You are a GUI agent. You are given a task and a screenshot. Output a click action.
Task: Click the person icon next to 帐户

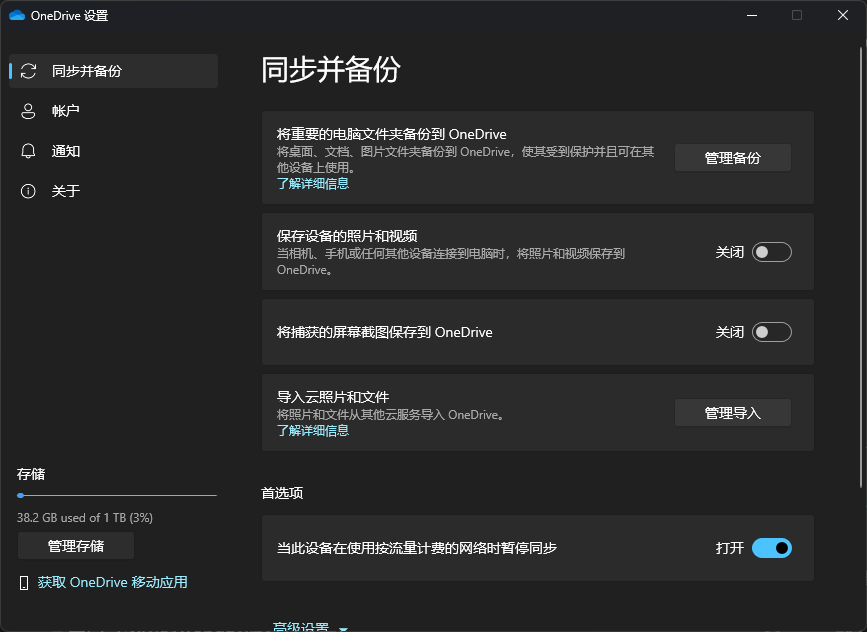coord(28,111)
